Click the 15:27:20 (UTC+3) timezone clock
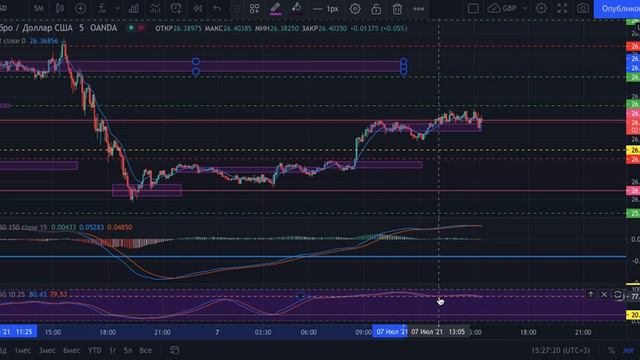 click(x=560, y=350)
